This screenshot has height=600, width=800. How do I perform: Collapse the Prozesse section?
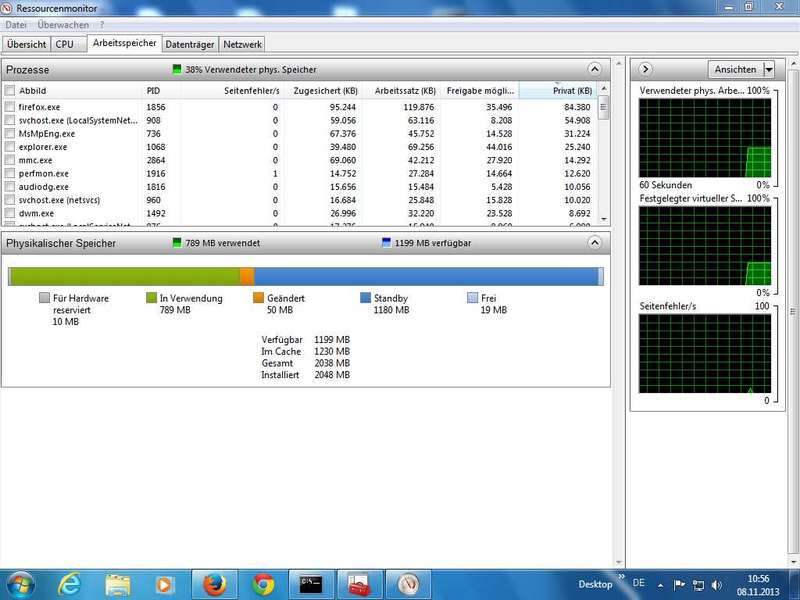(x=595, y=70)
